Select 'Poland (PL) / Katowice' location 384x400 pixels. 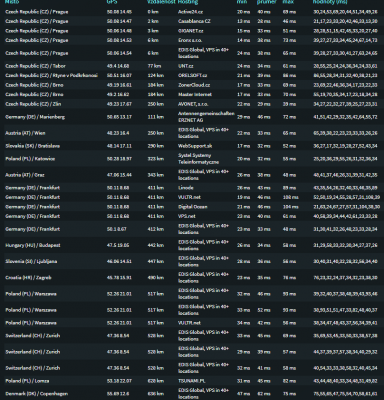click(x=30, y=159)
